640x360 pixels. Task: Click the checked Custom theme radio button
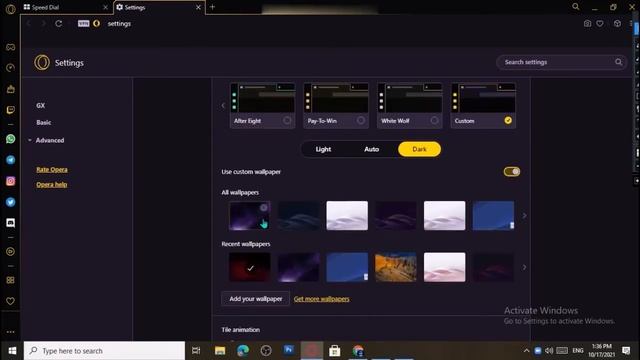tap(508, 120)
